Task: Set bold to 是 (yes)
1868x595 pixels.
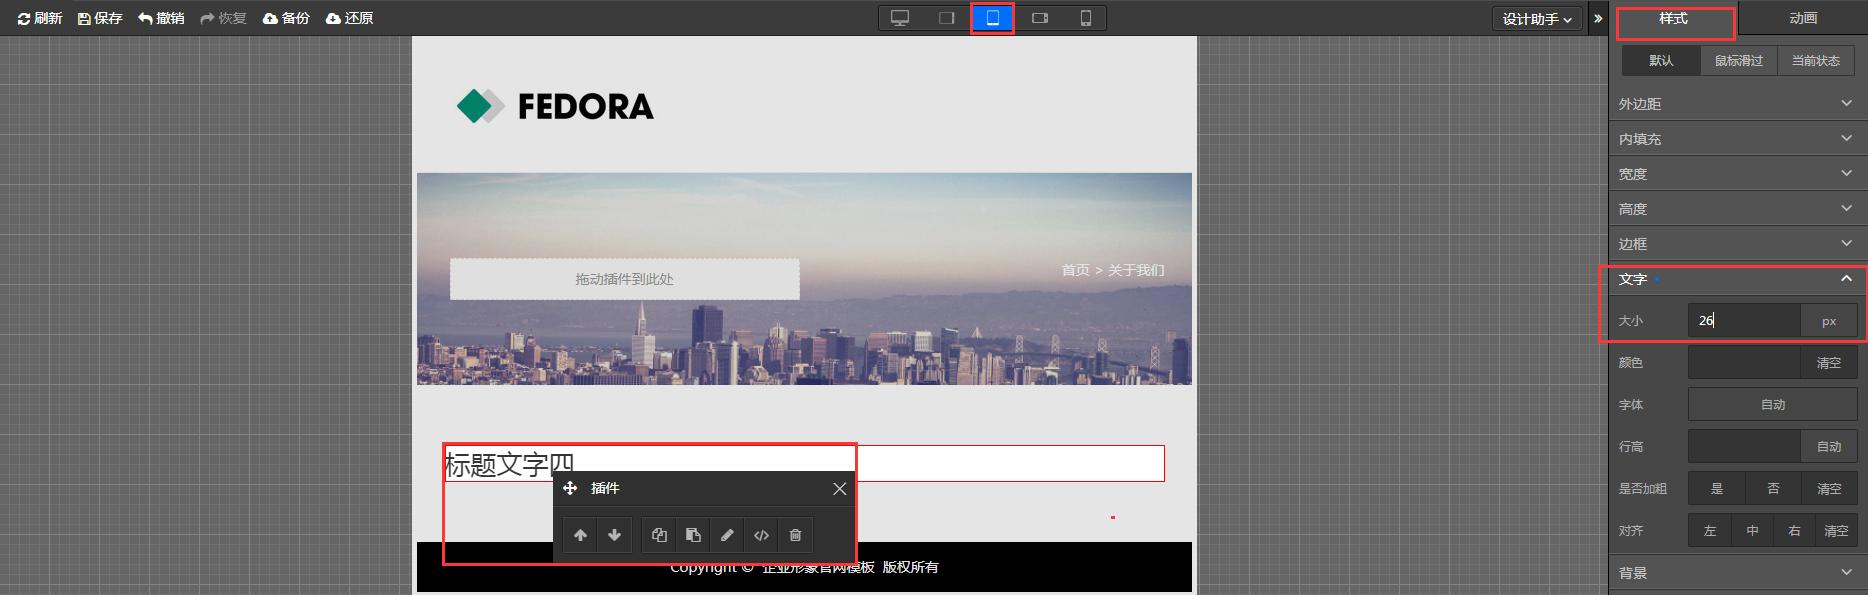Action: point(1716,489)
